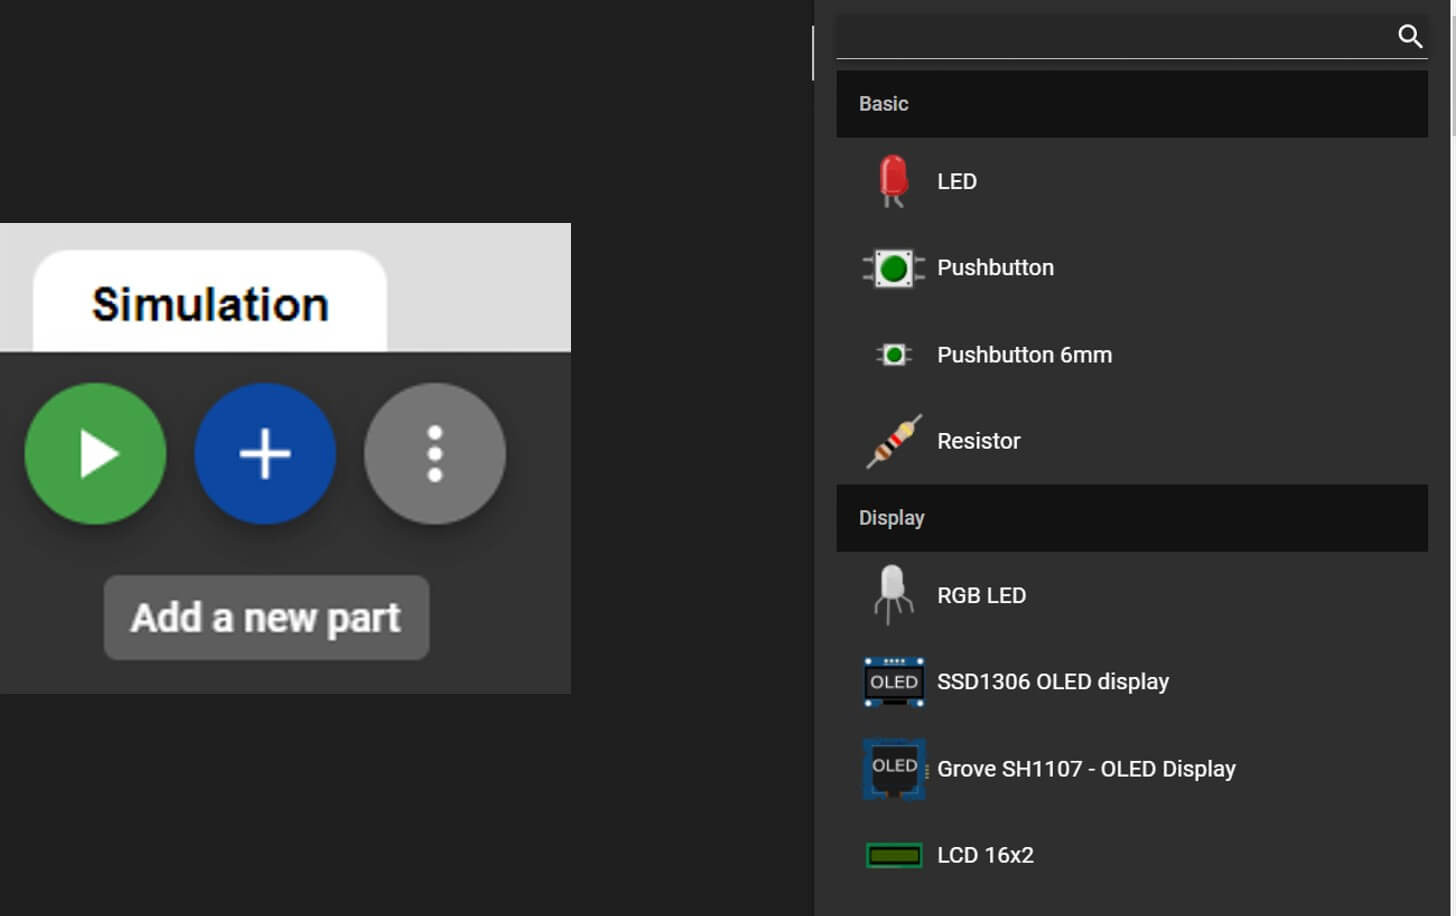This screenshot has width=1456, height=916.
Task: Select the Grove SH1107 OLED icon
Action: point(893,769)
